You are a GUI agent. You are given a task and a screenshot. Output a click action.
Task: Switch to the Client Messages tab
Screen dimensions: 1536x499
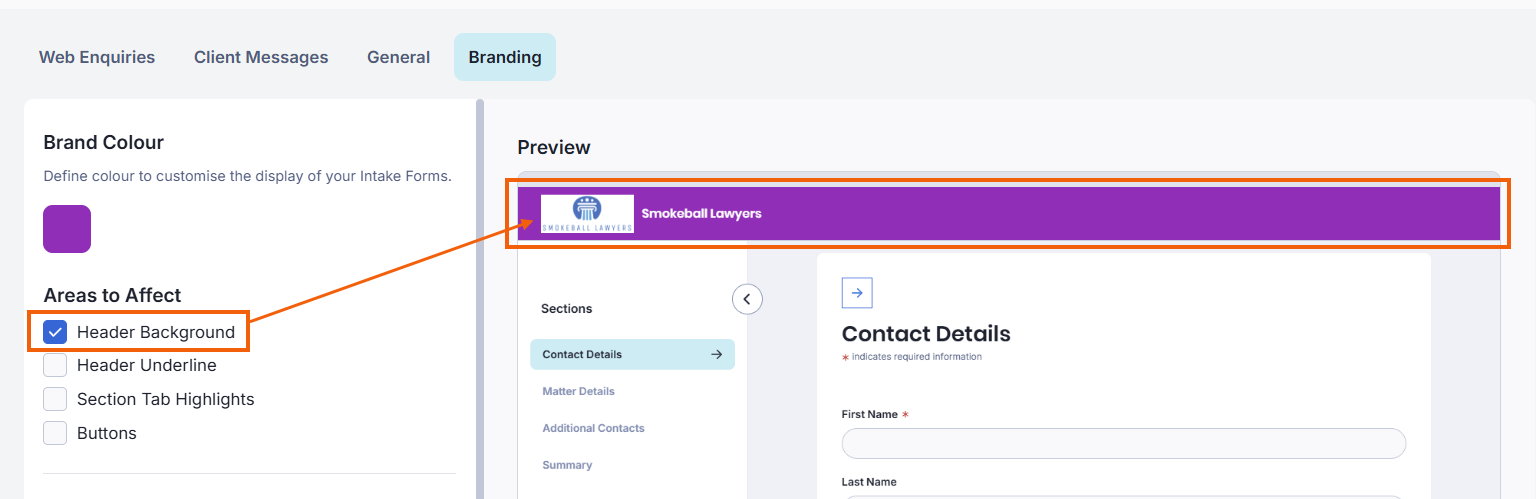pos(261,57)
